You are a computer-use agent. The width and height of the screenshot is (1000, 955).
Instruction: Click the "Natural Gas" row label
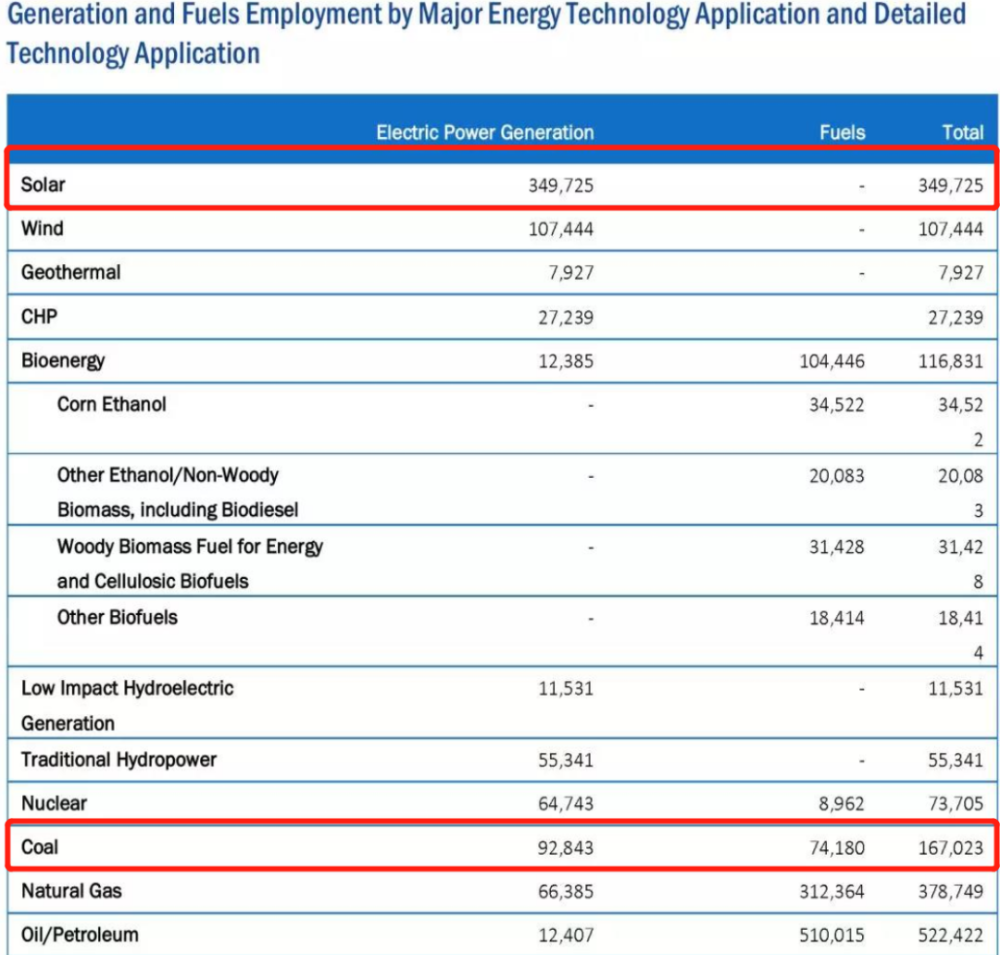pos(71,891)
